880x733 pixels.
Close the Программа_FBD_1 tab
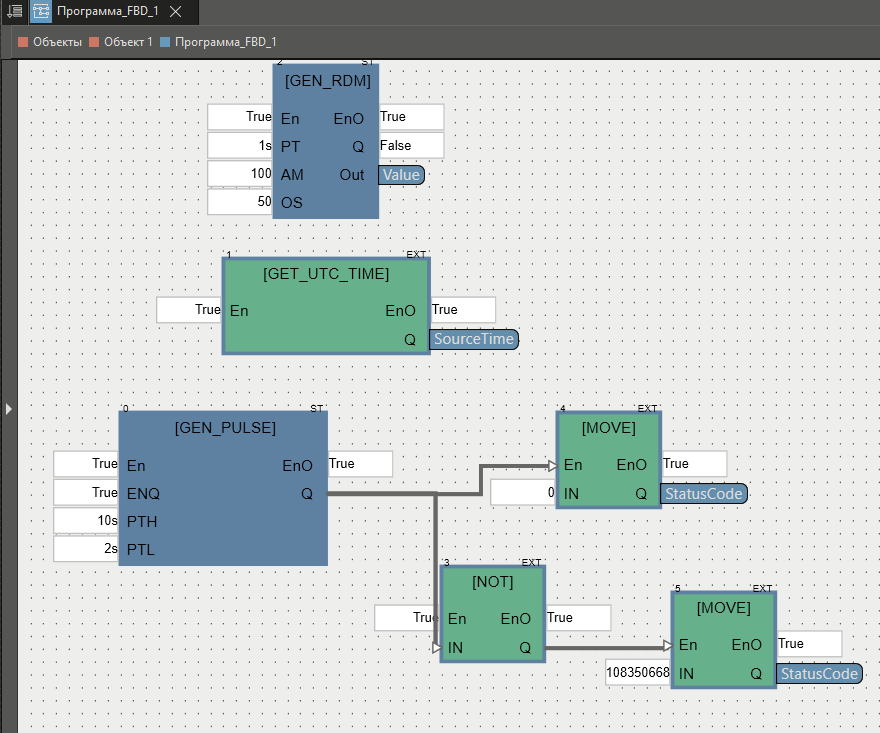175,12
